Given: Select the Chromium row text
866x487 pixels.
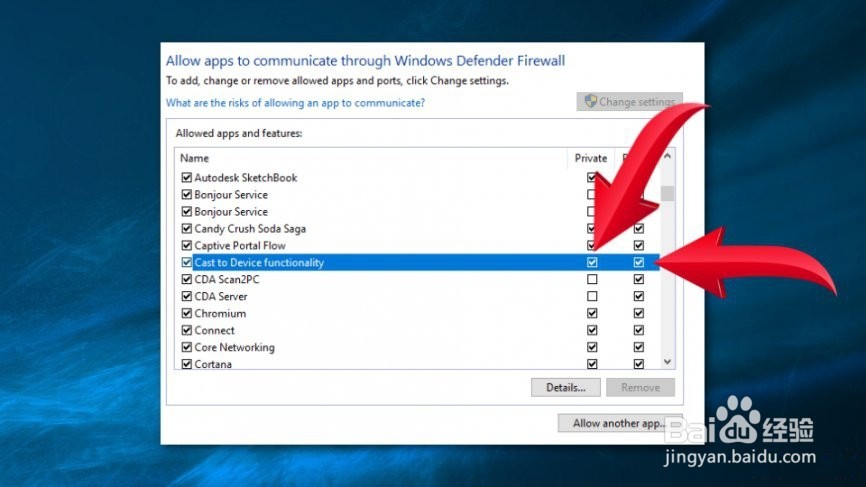Looking at the screenshot, I should (220, 314).
